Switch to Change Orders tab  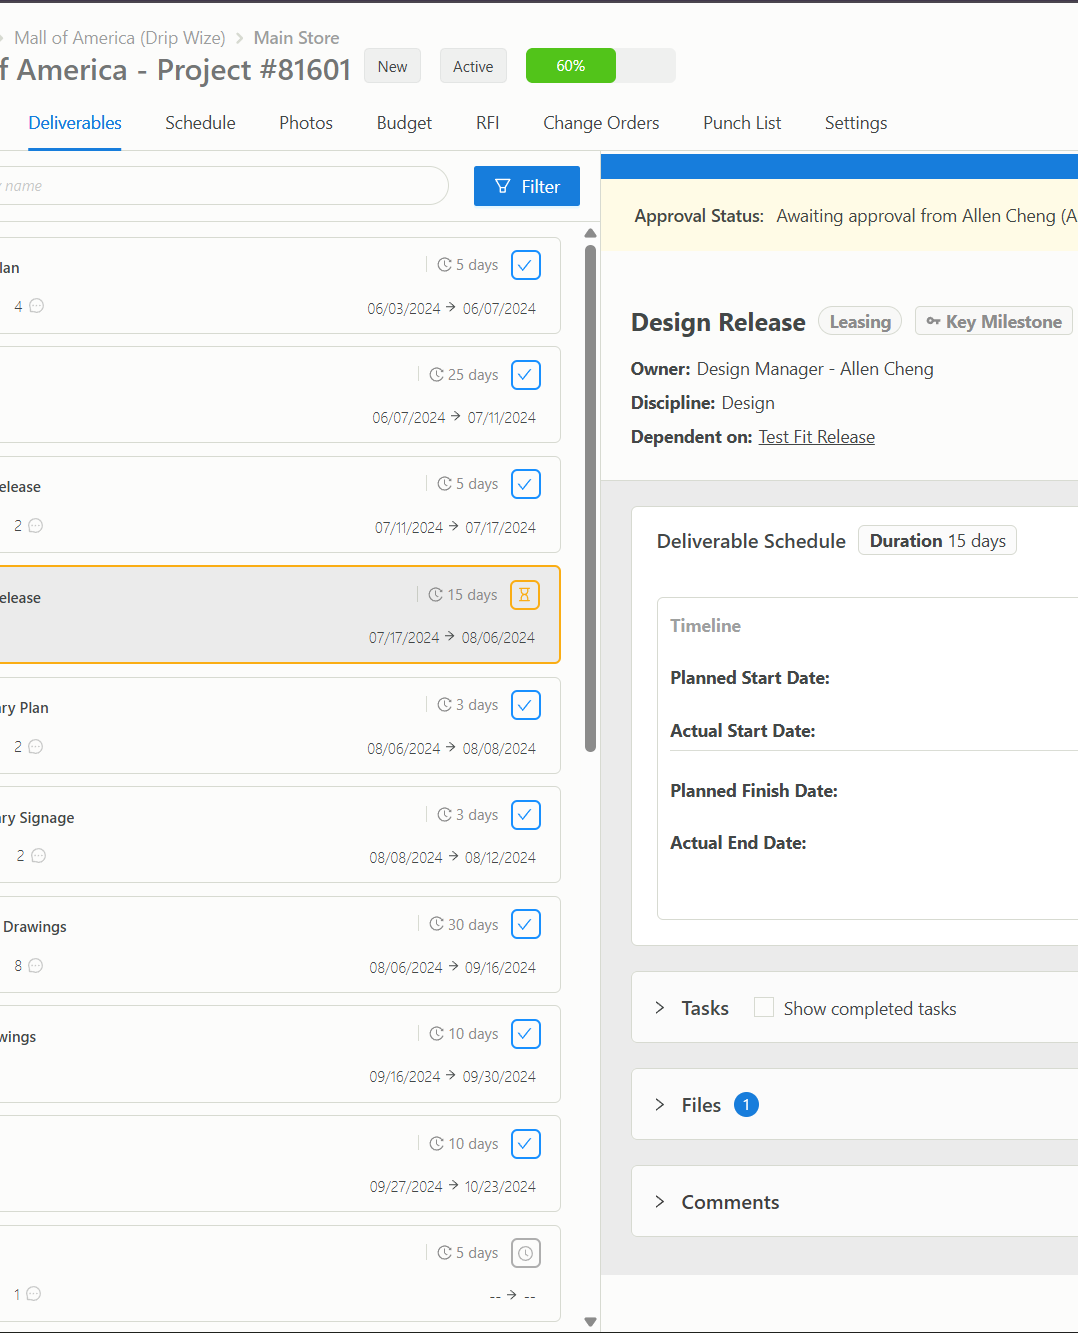coord(601,123)
